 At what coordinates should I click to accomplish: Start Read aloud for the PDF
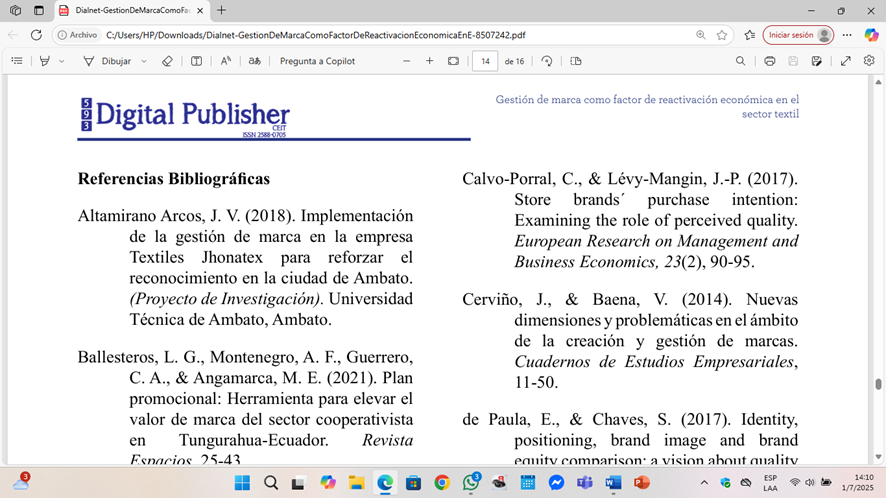click(225, 61)
